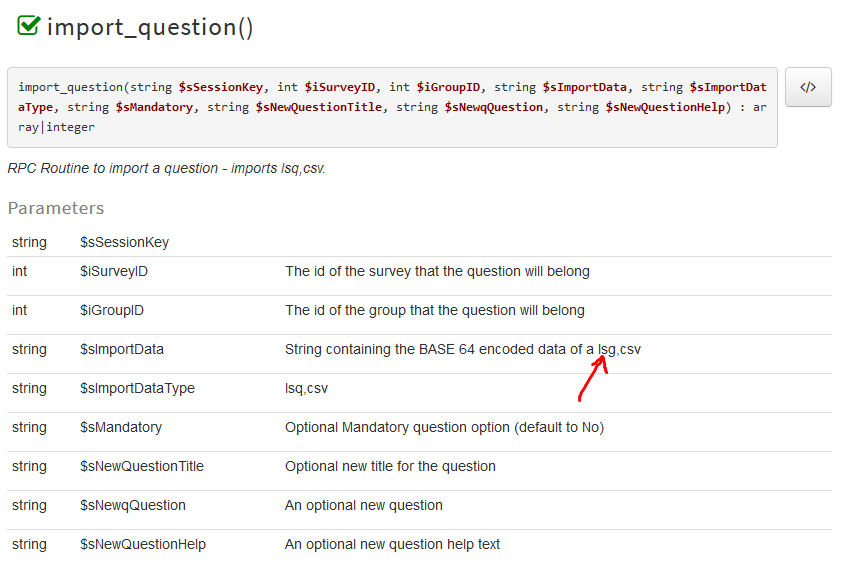Select the $sNewqQuestion parameter name

(133, 505)
